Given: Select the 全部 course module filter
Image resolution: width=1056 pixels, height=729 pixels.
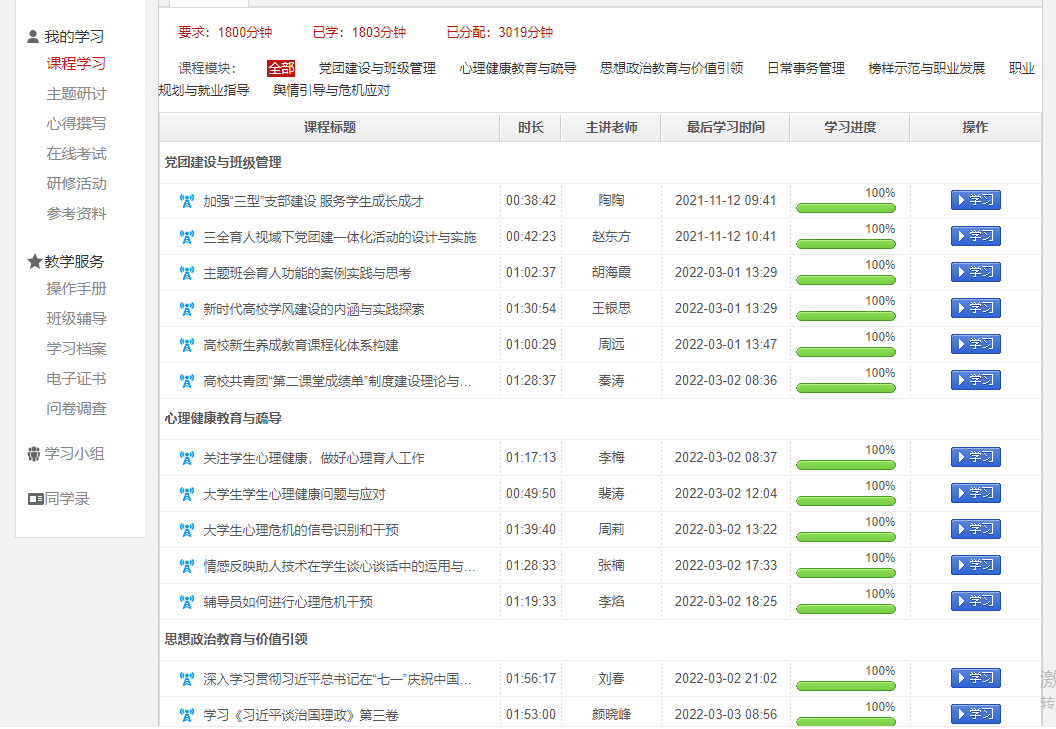Looking at the screenshot, I should pyautogui.click(x=281, y=68).
